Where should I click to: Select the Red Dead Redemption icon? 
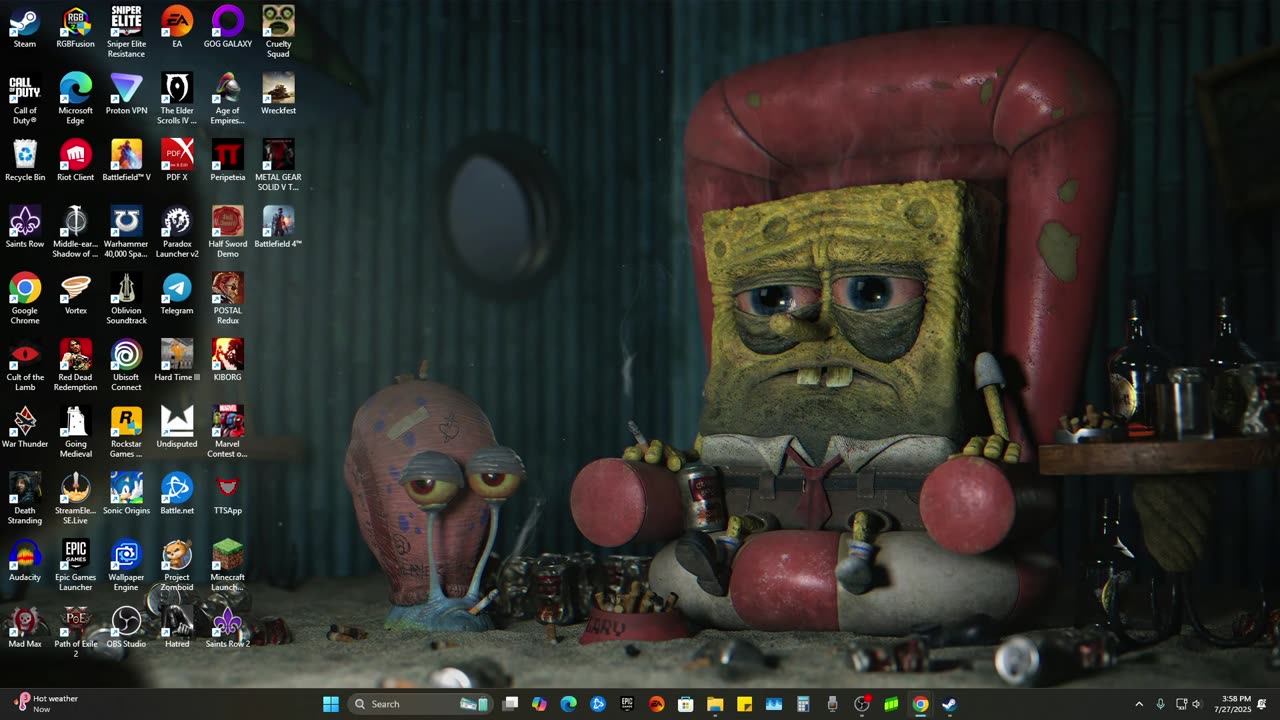[x=76, y=365]
